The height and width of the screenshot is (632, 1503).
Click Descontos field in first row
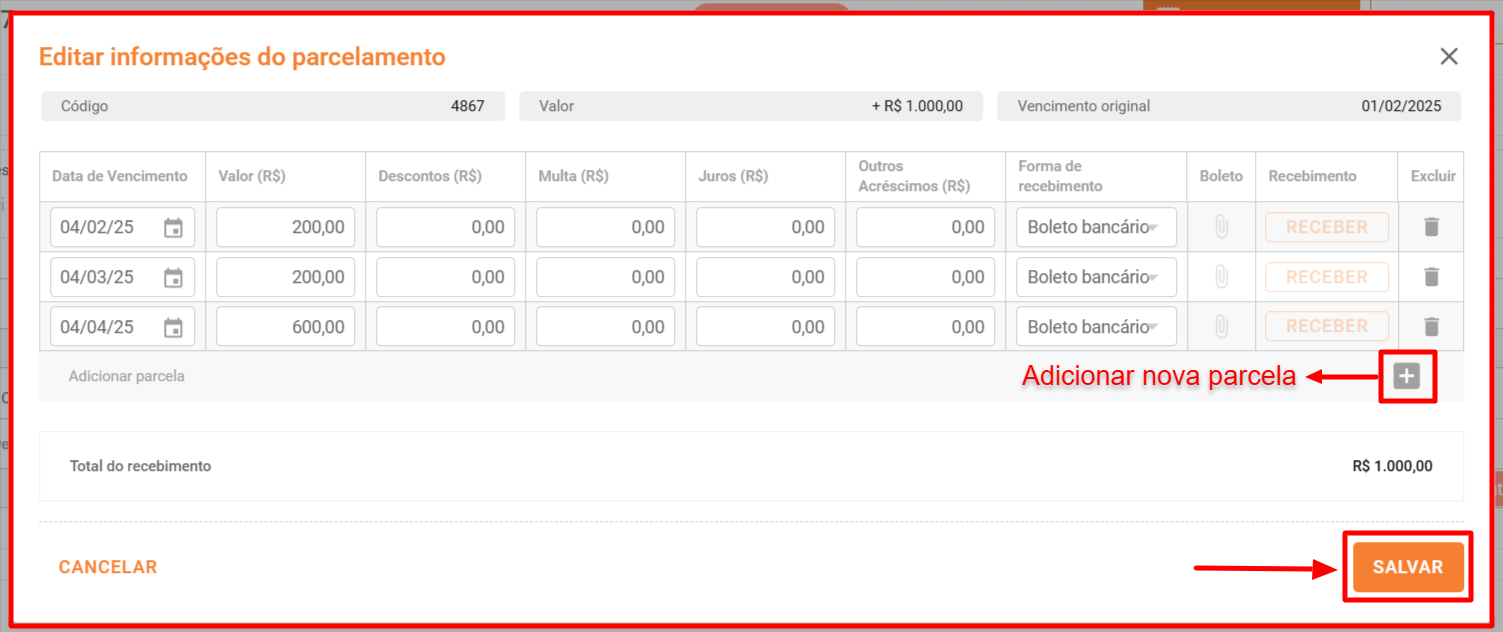pyautogui.click(x=445, y=227)
